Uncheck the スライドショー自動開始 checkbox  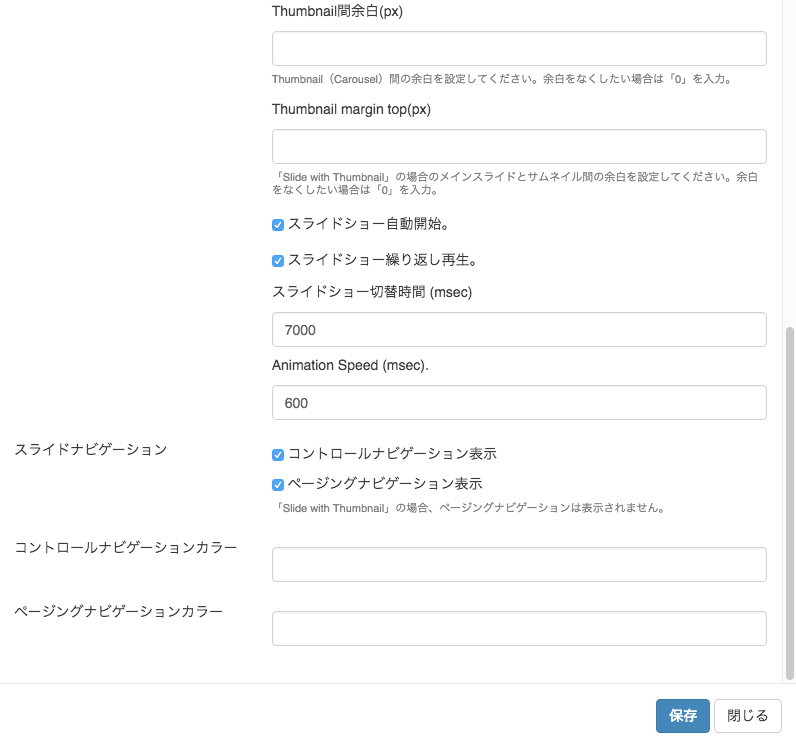coord(278,225)
